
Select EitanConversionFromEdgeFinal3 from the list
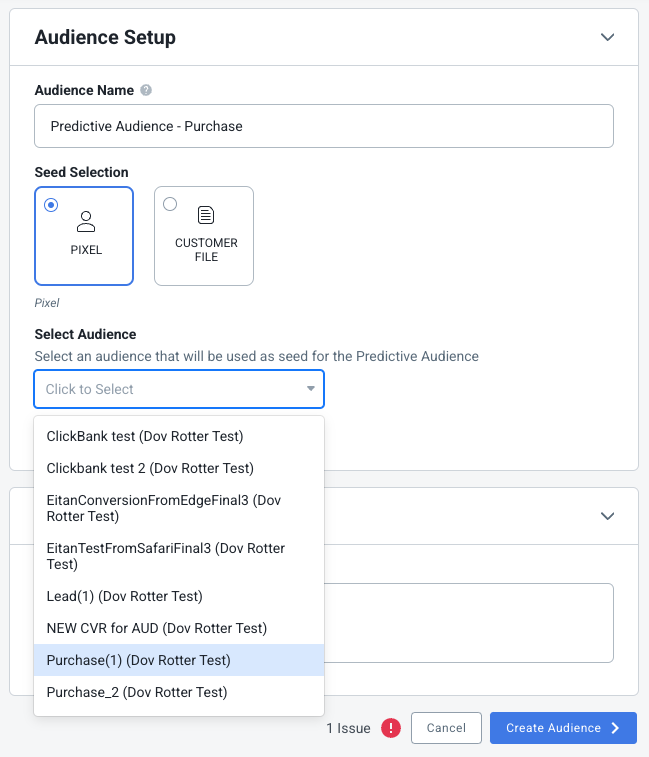point(179,508)
